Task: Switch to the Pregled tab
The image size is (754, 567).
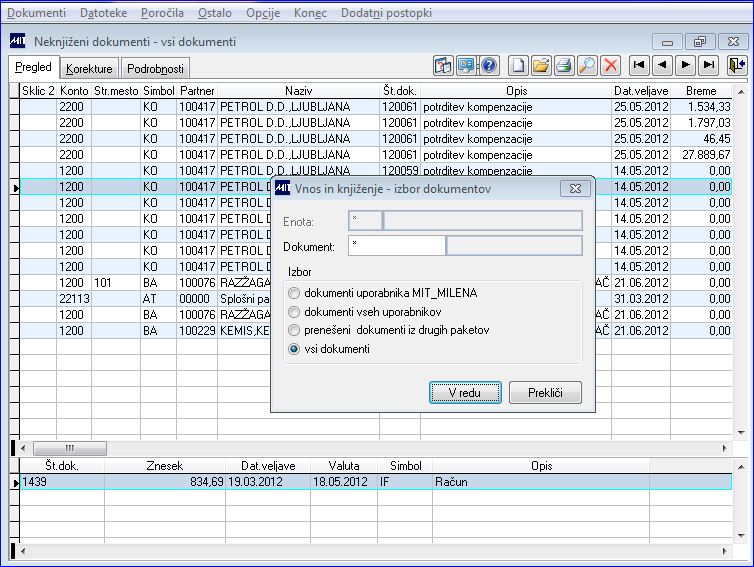Action: coord(33,67)
